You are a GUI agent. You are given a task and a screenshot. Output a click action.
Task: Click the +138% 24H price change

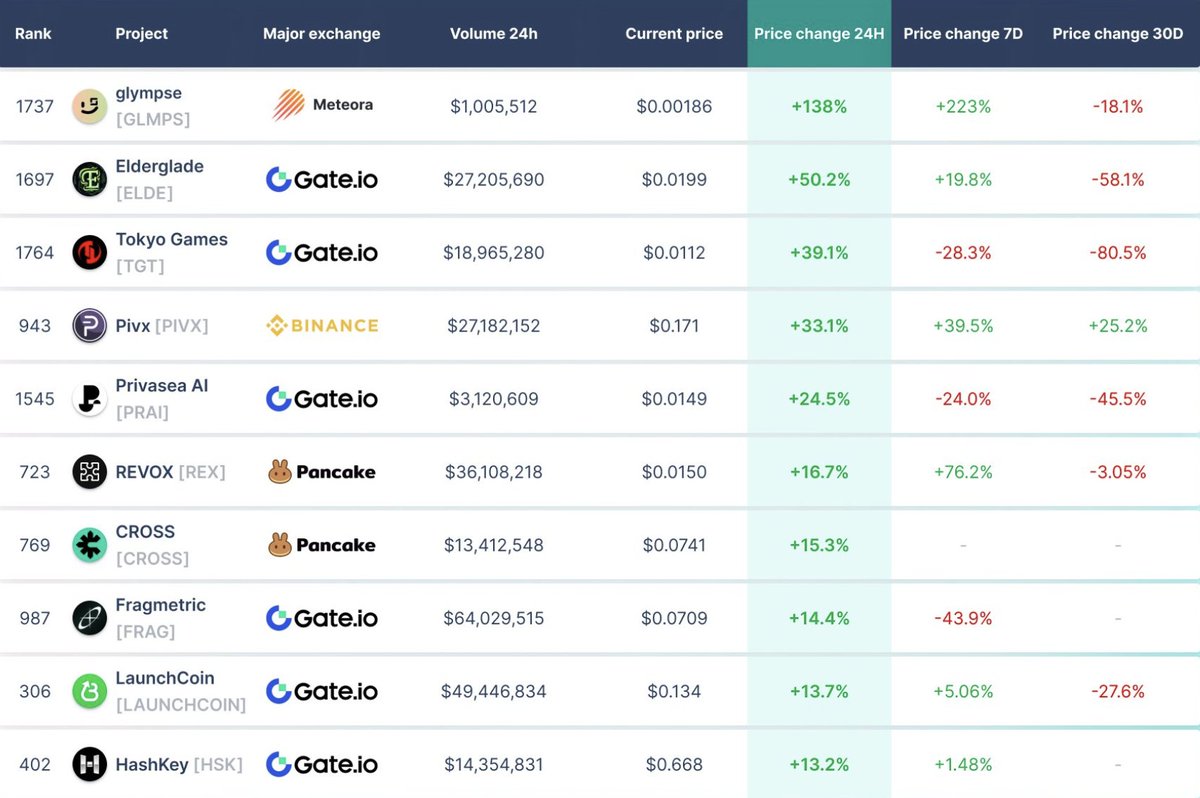pos(819,106)
